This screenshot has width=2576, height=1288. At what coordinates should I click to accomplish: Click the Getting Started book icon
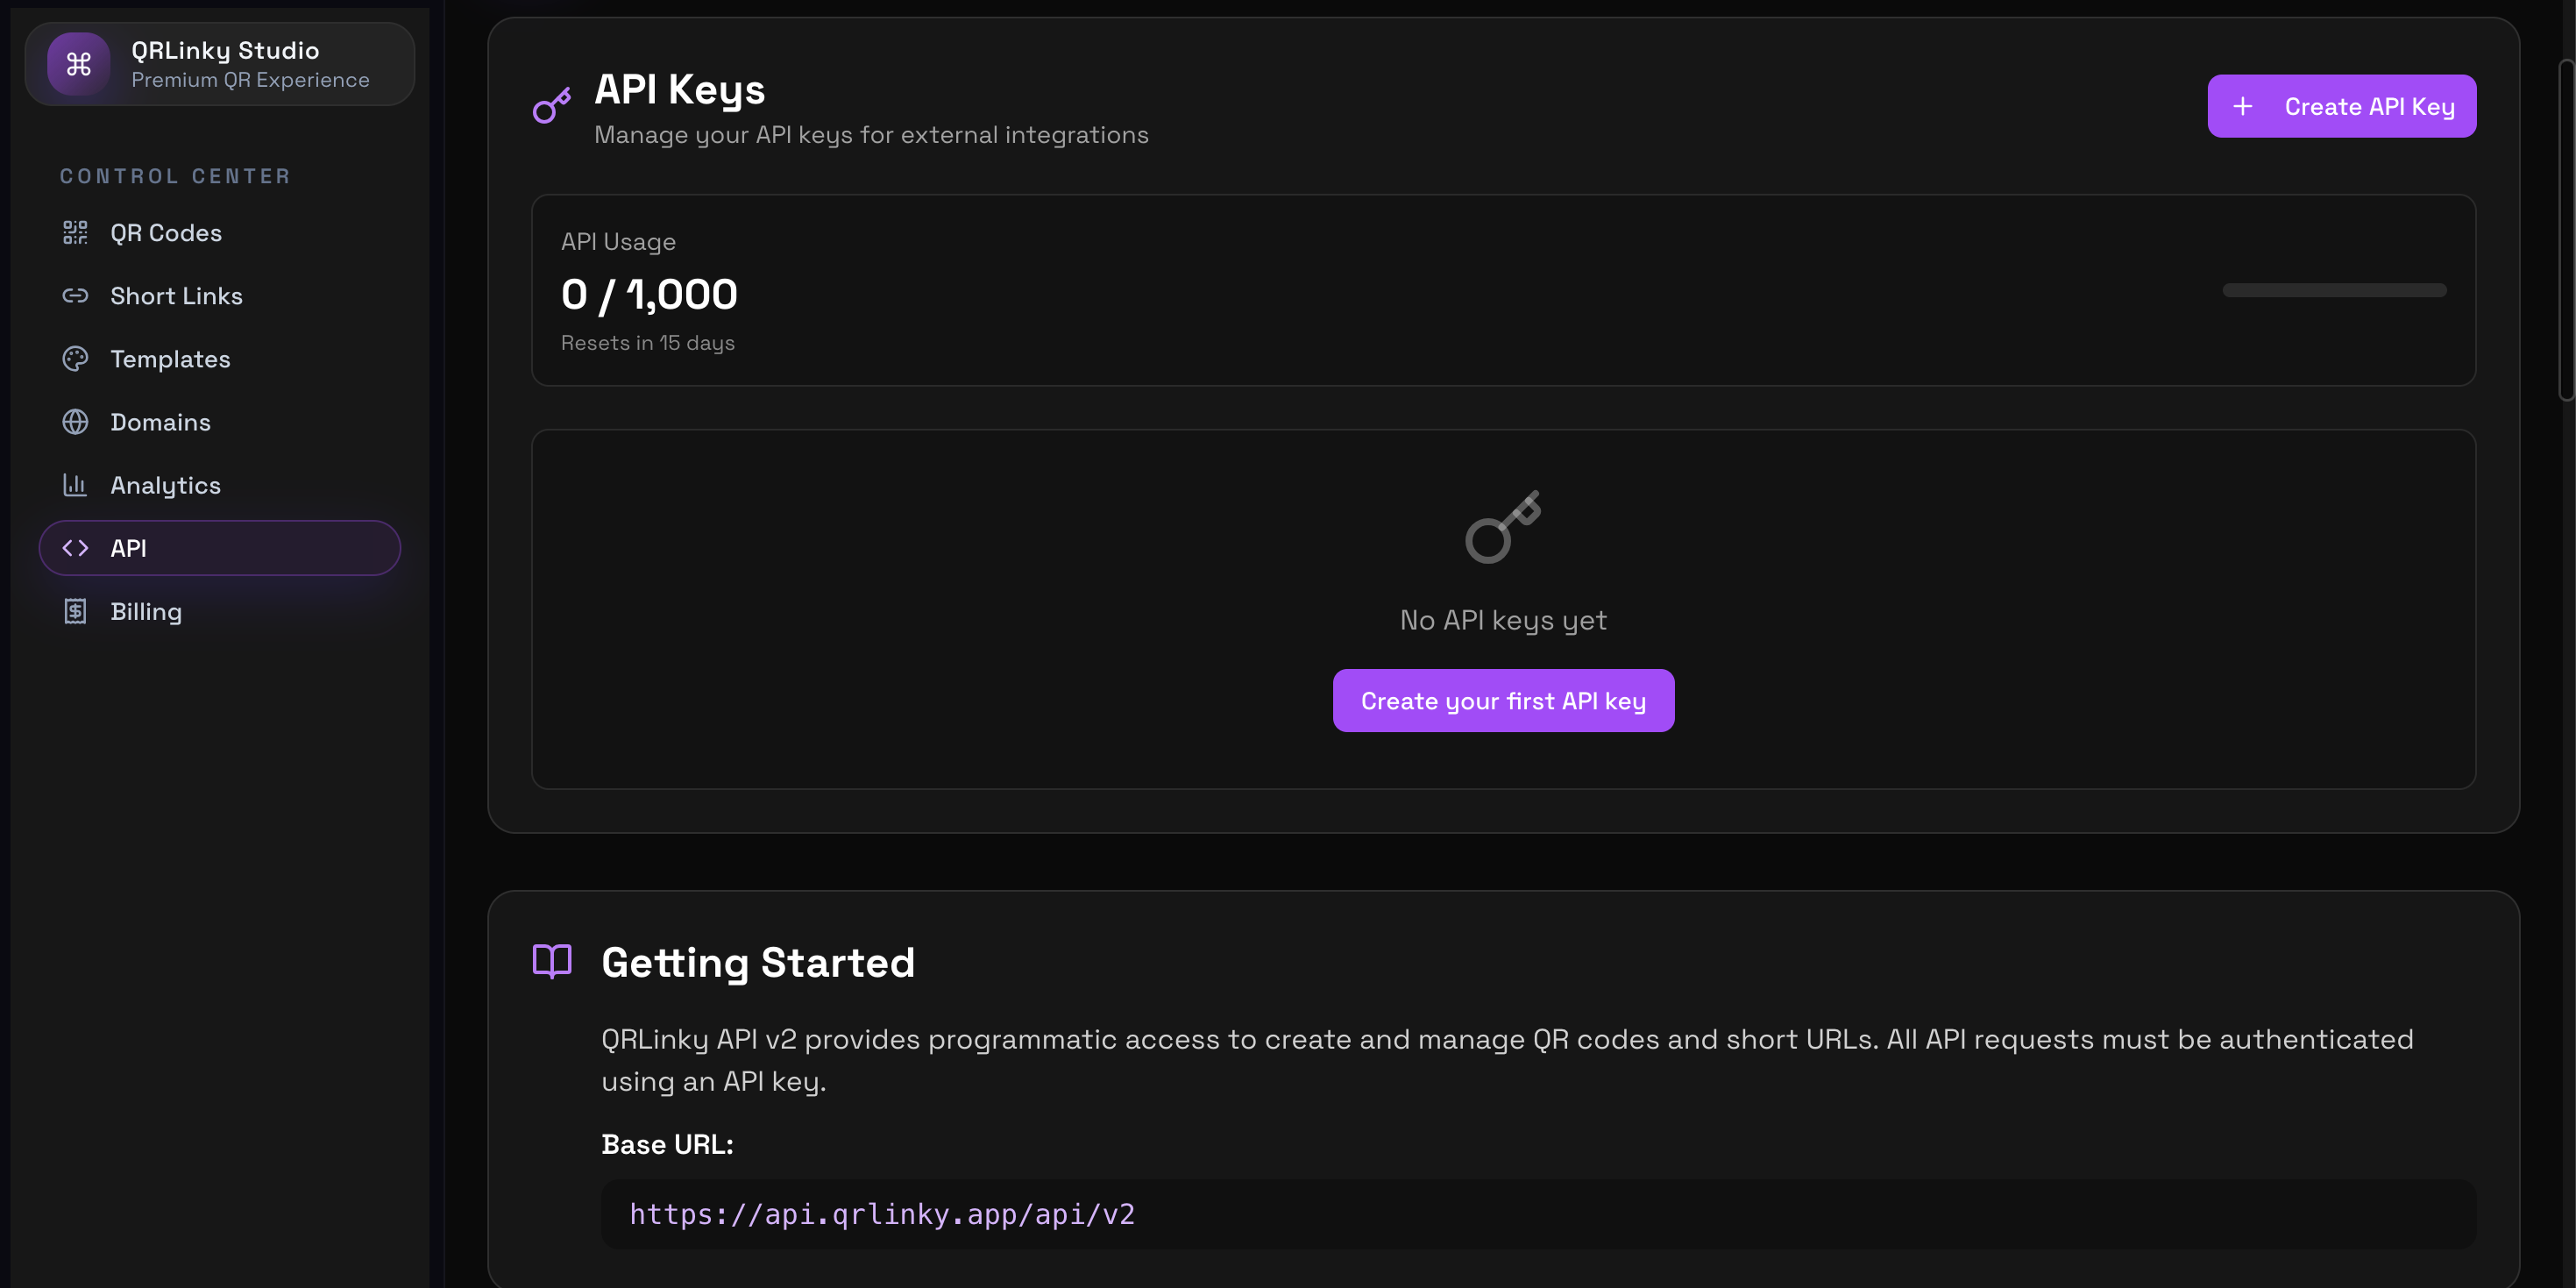(x=552, y=960)
